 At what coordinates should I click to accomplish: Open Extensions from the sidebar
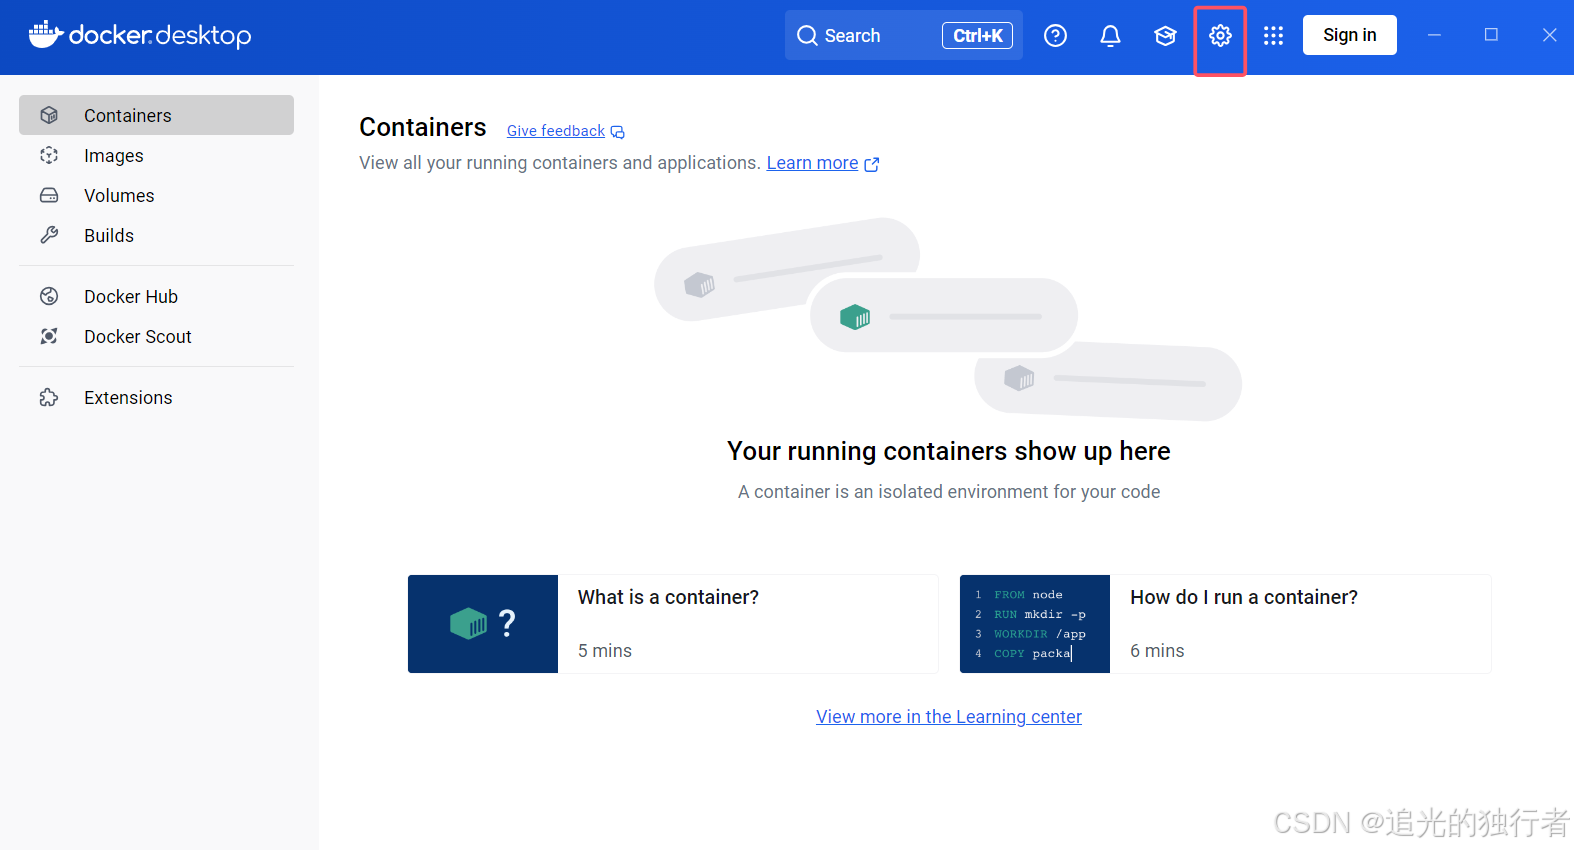click(156, 397)
